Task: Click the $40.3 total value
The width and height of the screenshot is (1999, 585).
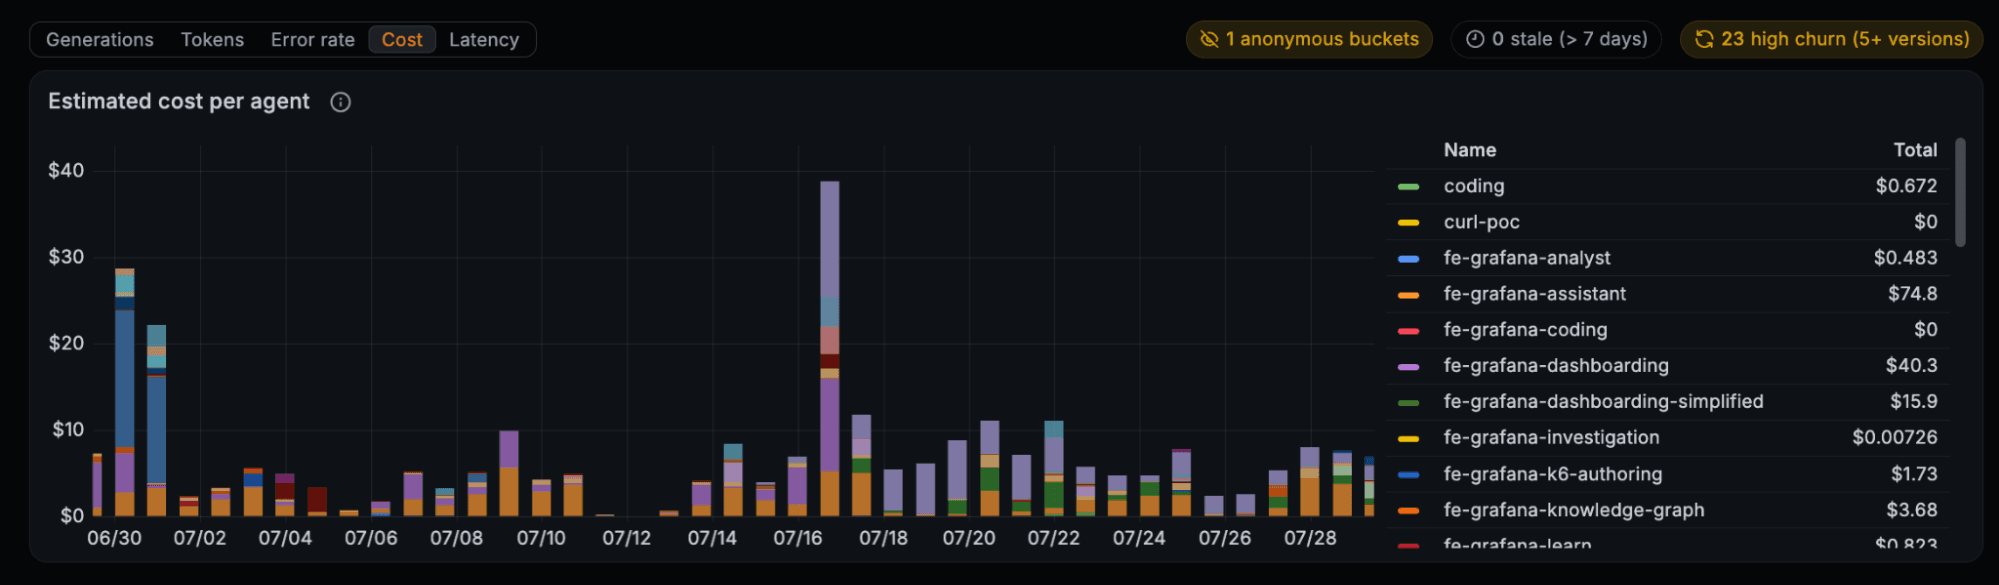Action: pos(1911,366)
